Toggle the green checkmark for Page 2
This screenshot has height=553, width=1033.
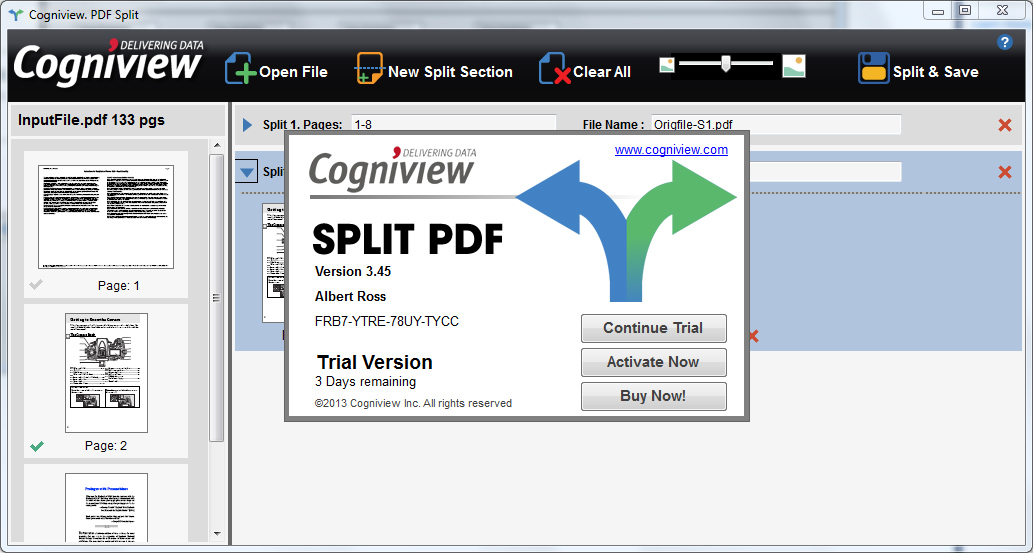click(x=37, y=446)
